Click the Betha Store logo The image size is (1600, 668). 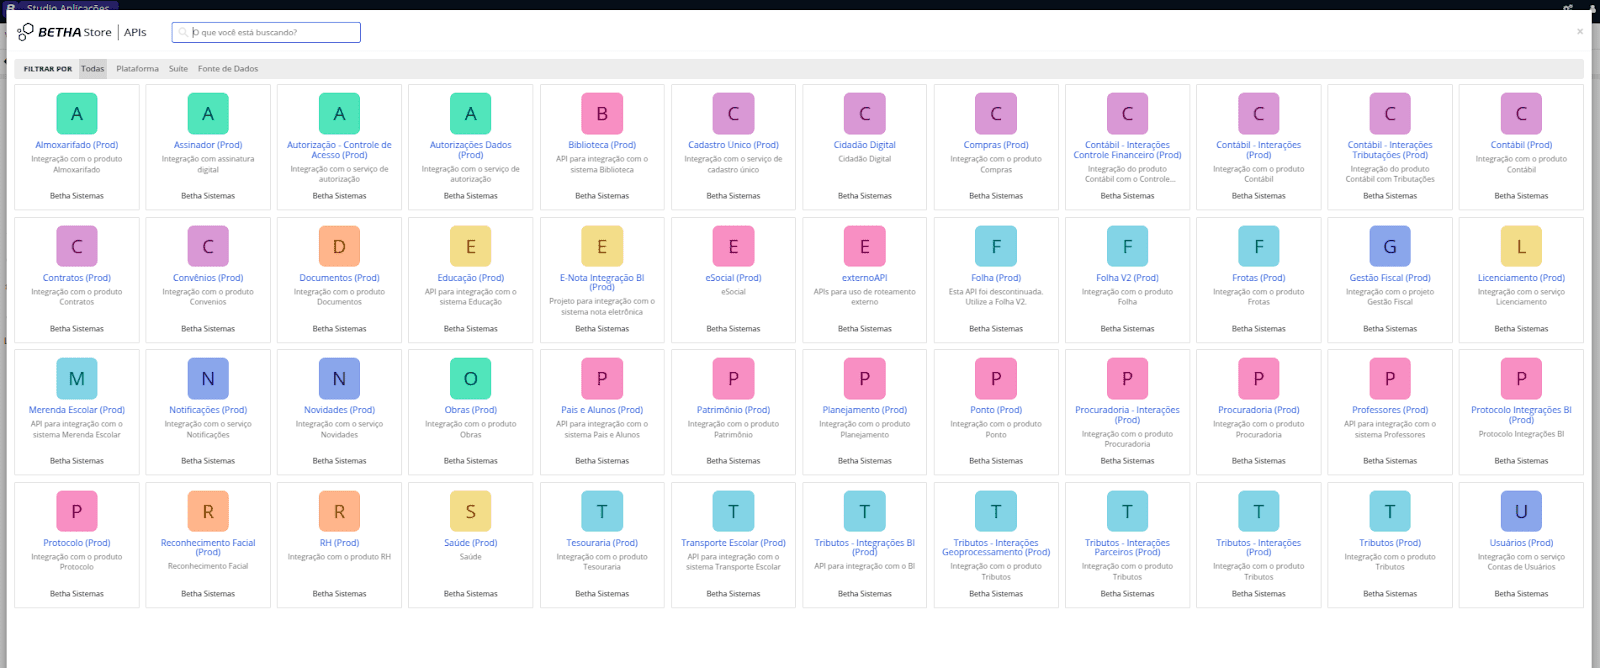(x=65, y=32)
